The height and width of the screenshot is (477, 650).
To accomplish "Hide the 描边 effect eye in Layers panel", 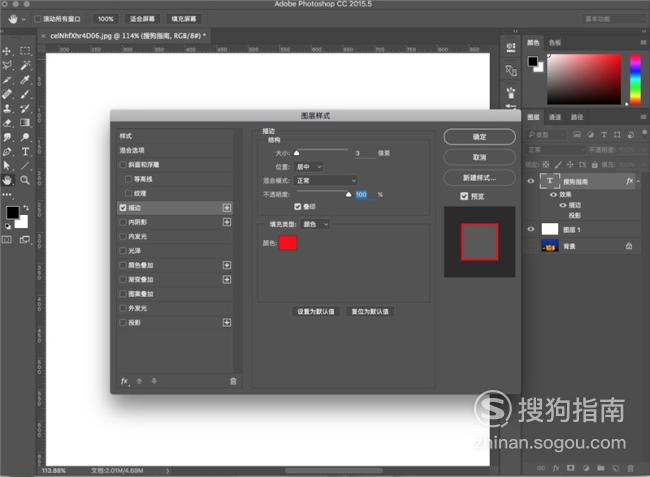I will click(563, 205).
